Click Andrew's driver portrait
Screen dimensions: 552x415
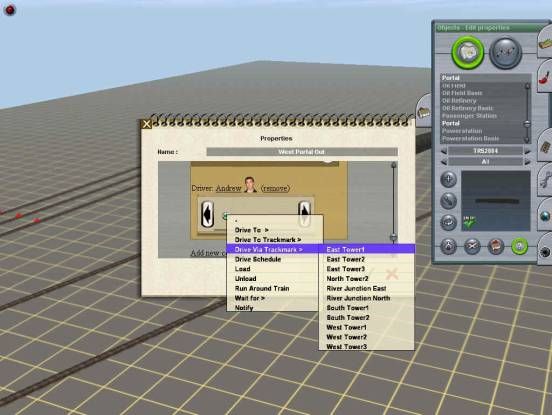pos(250,185)
